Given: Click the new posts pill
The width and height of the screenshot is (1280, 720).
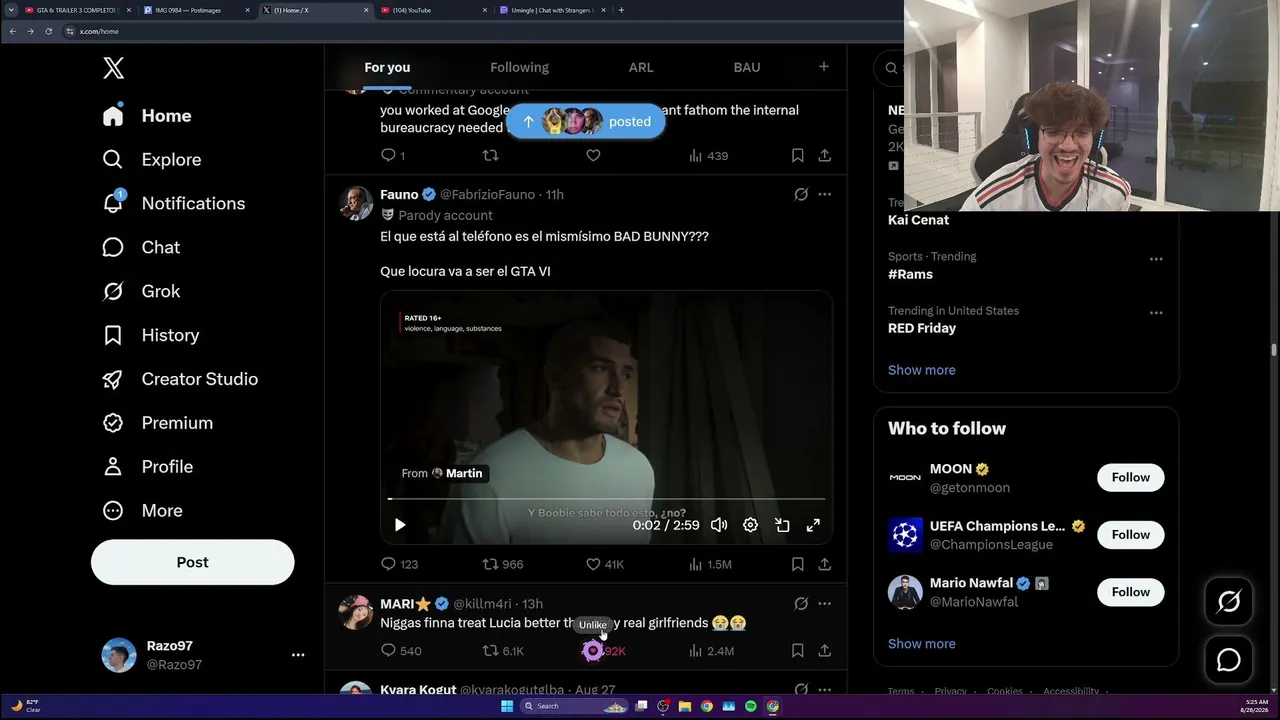Looking at the screenshot, I should pos(586,121).
